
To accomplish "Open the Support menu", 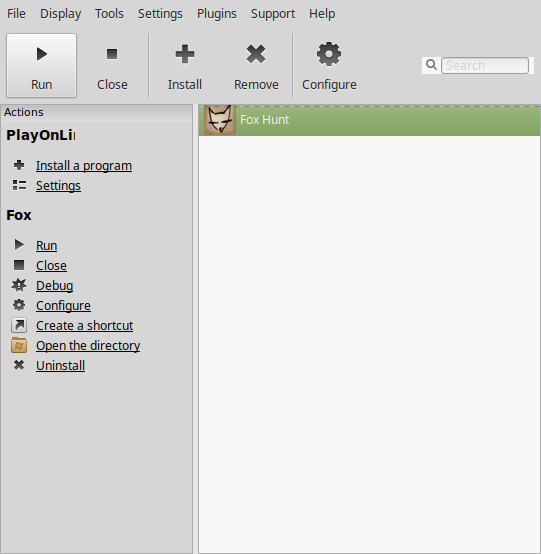I will (x=273, y=13).
